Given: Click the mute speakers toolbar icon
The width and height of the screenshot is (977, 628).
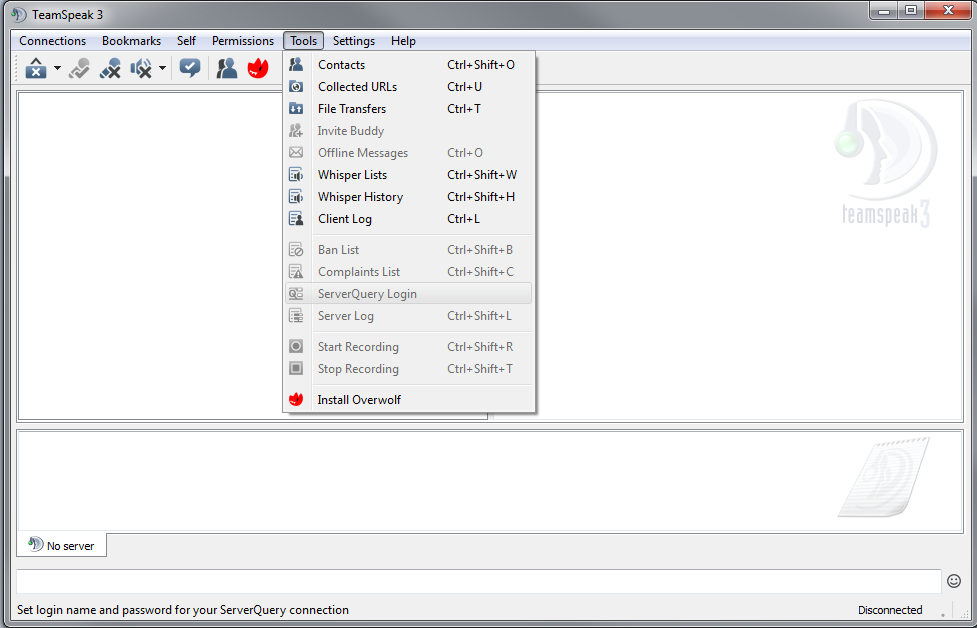Looking at the screenshot, I should pyautogui.click(x=141, y=68).
